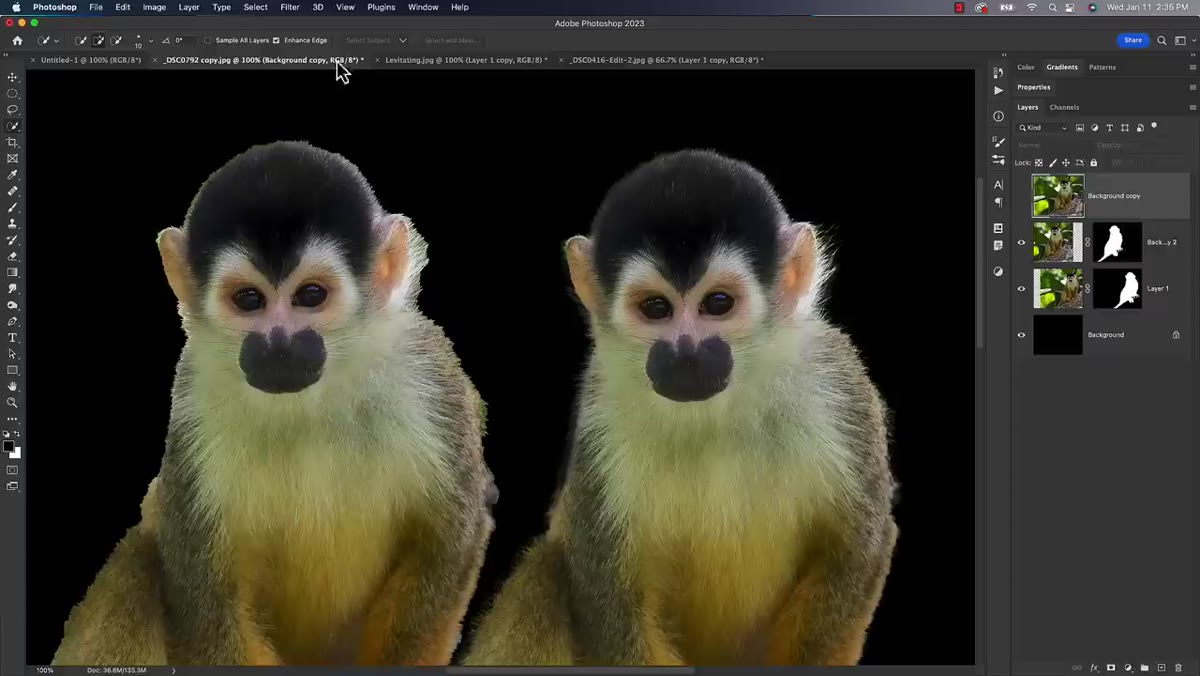Image resolution: width=1200 pixels, height=676 pixels.
Task: Select the Smudge tool
Action: click(x=13, y=289)
